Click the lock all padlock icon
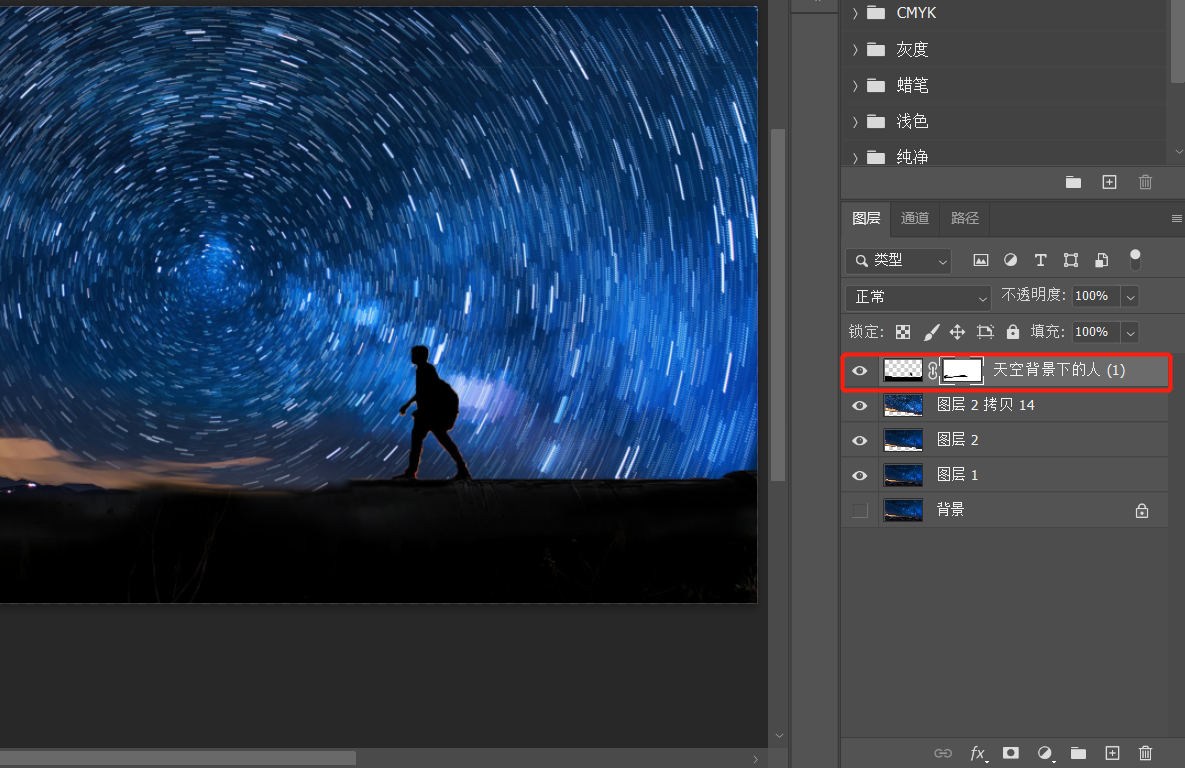This screenshot has width=1185, height=768. (x=1012, y=332)
